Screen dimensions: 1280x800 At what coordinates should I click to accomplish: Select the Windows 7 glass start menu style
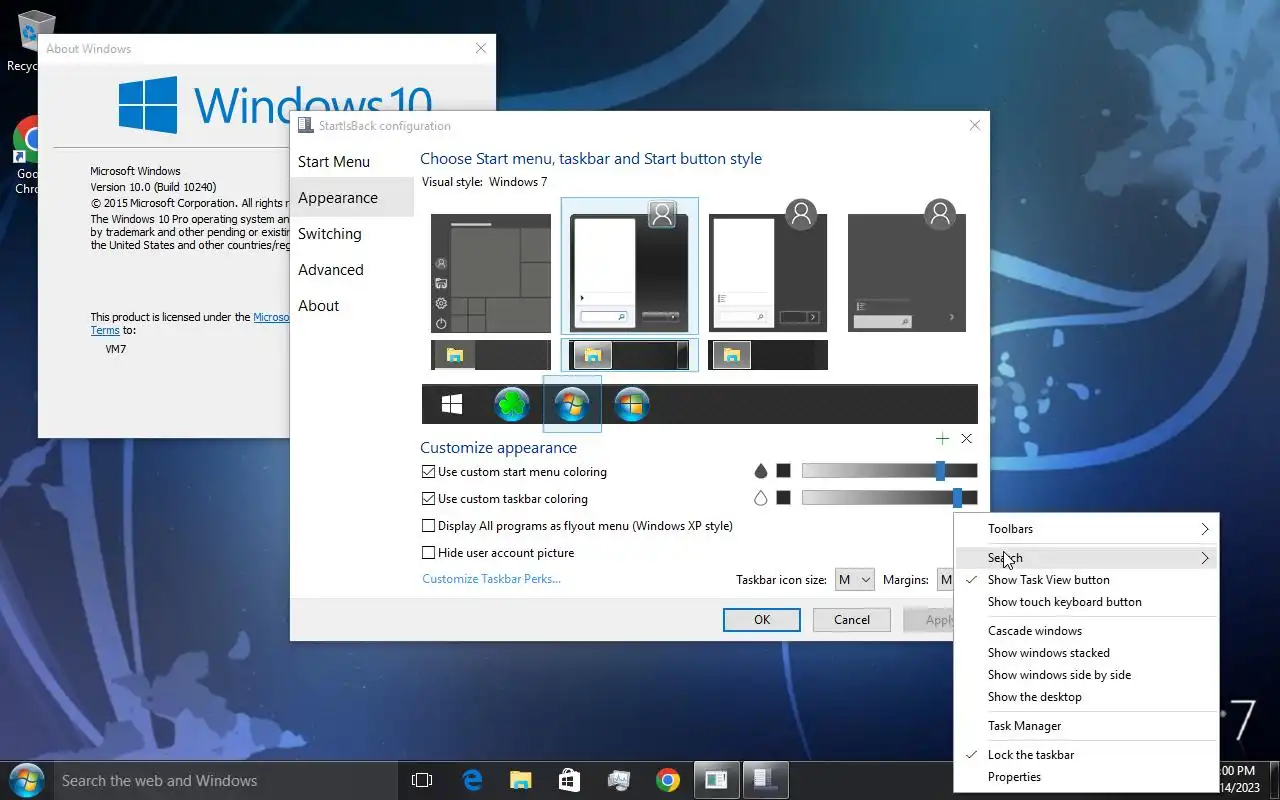pyautogui.click(x=630, y=266)
